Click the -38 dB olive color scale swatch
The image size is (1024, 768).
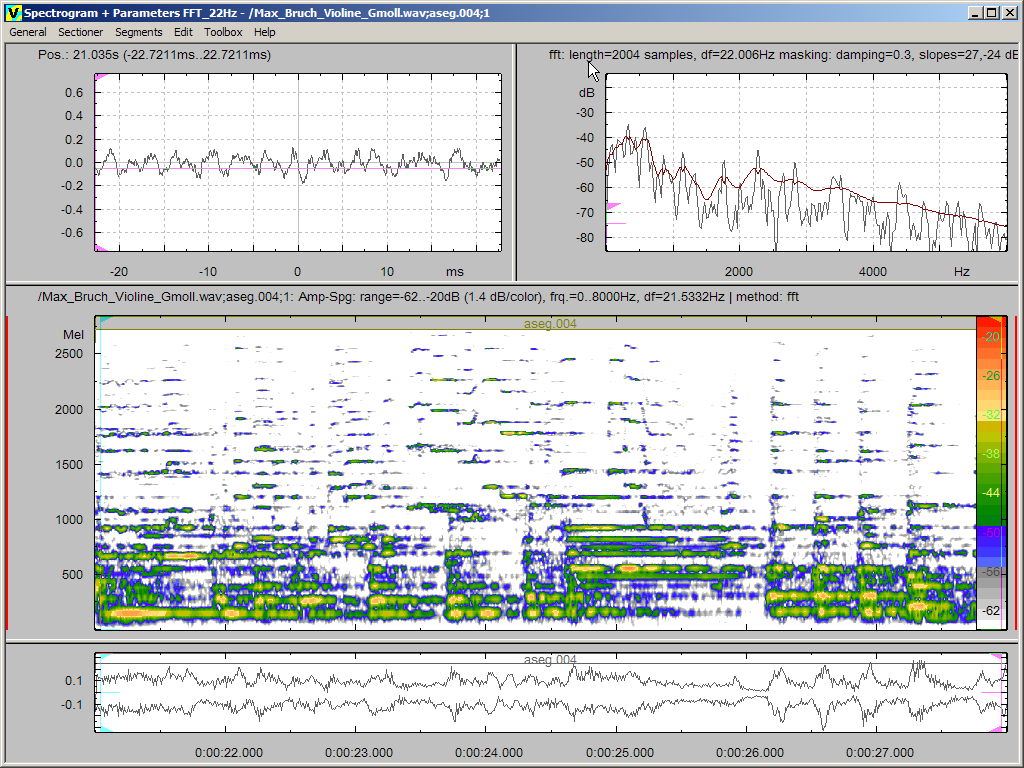990,453
